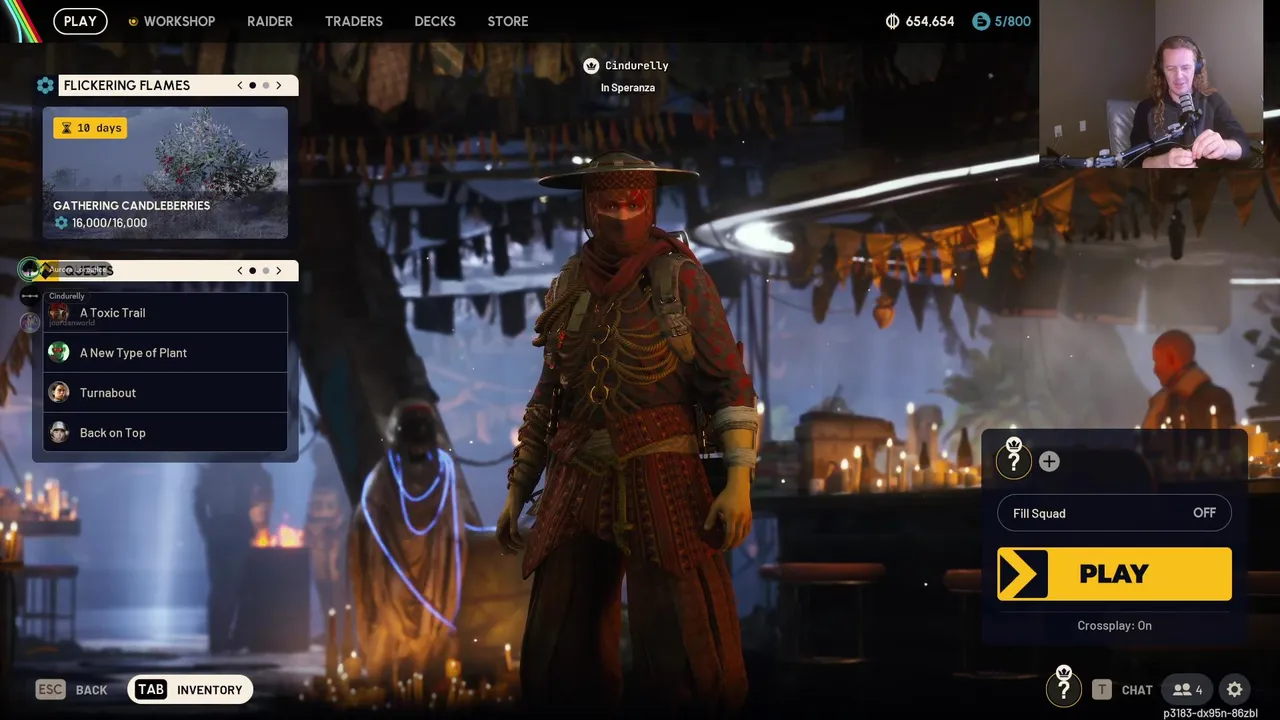The height and width of the screenshot is (720, 1280).
Task: Click the bottom bar question-mark player icon
Action: (1064, 688)
